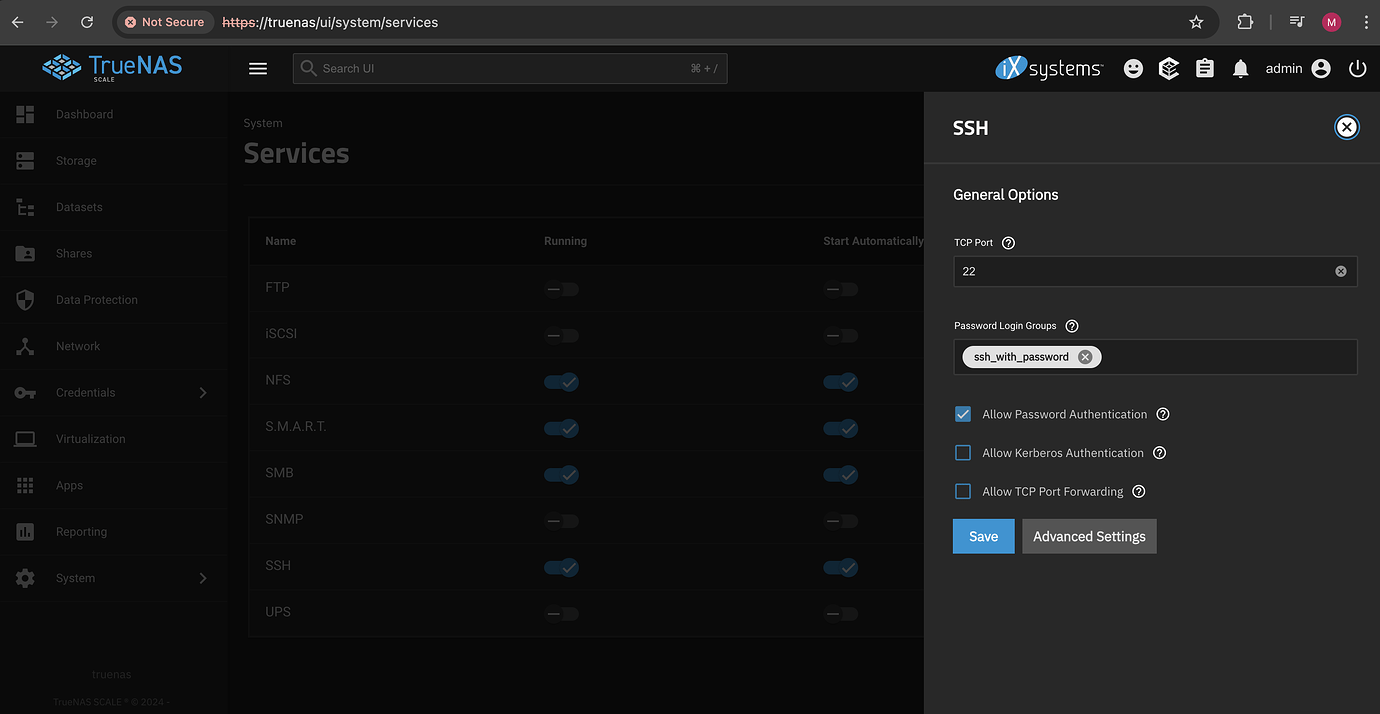The height and width of the screenshot is (714, 1380).
Task: Expand the System sidebar submenu
Action: (203, 578)
